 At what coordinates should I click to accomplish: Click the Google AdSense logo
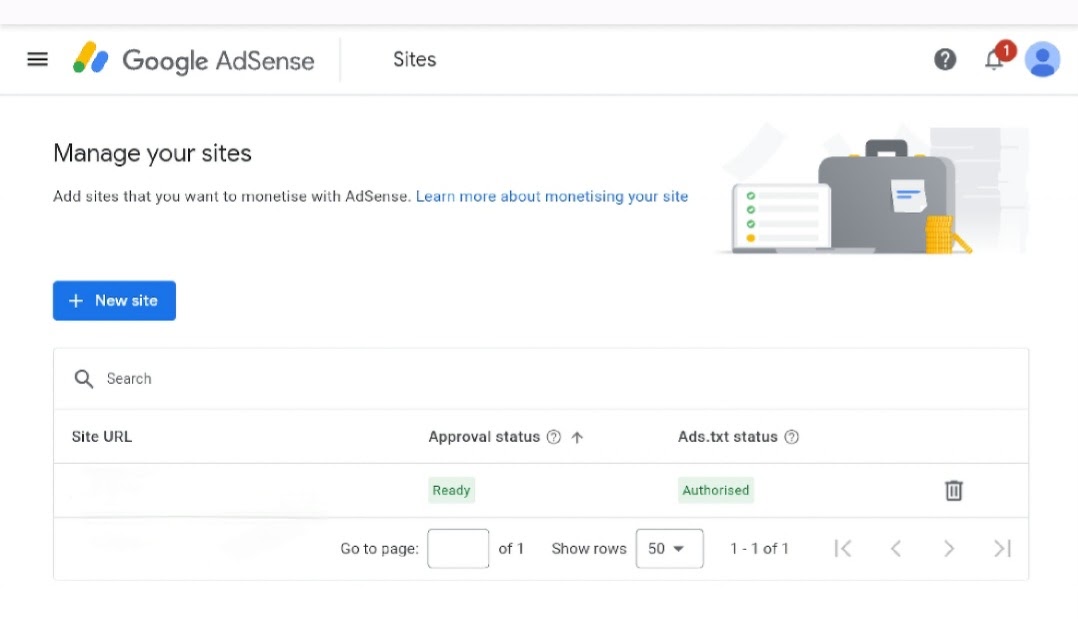(x=194, y=60)
